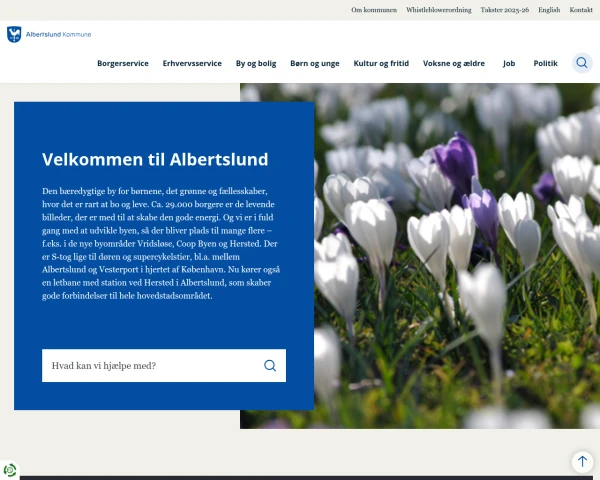The width and height of the screenshot is (600, 480).
Task: Click the Takster 2025-26 link
Action: tap(505, 10)
